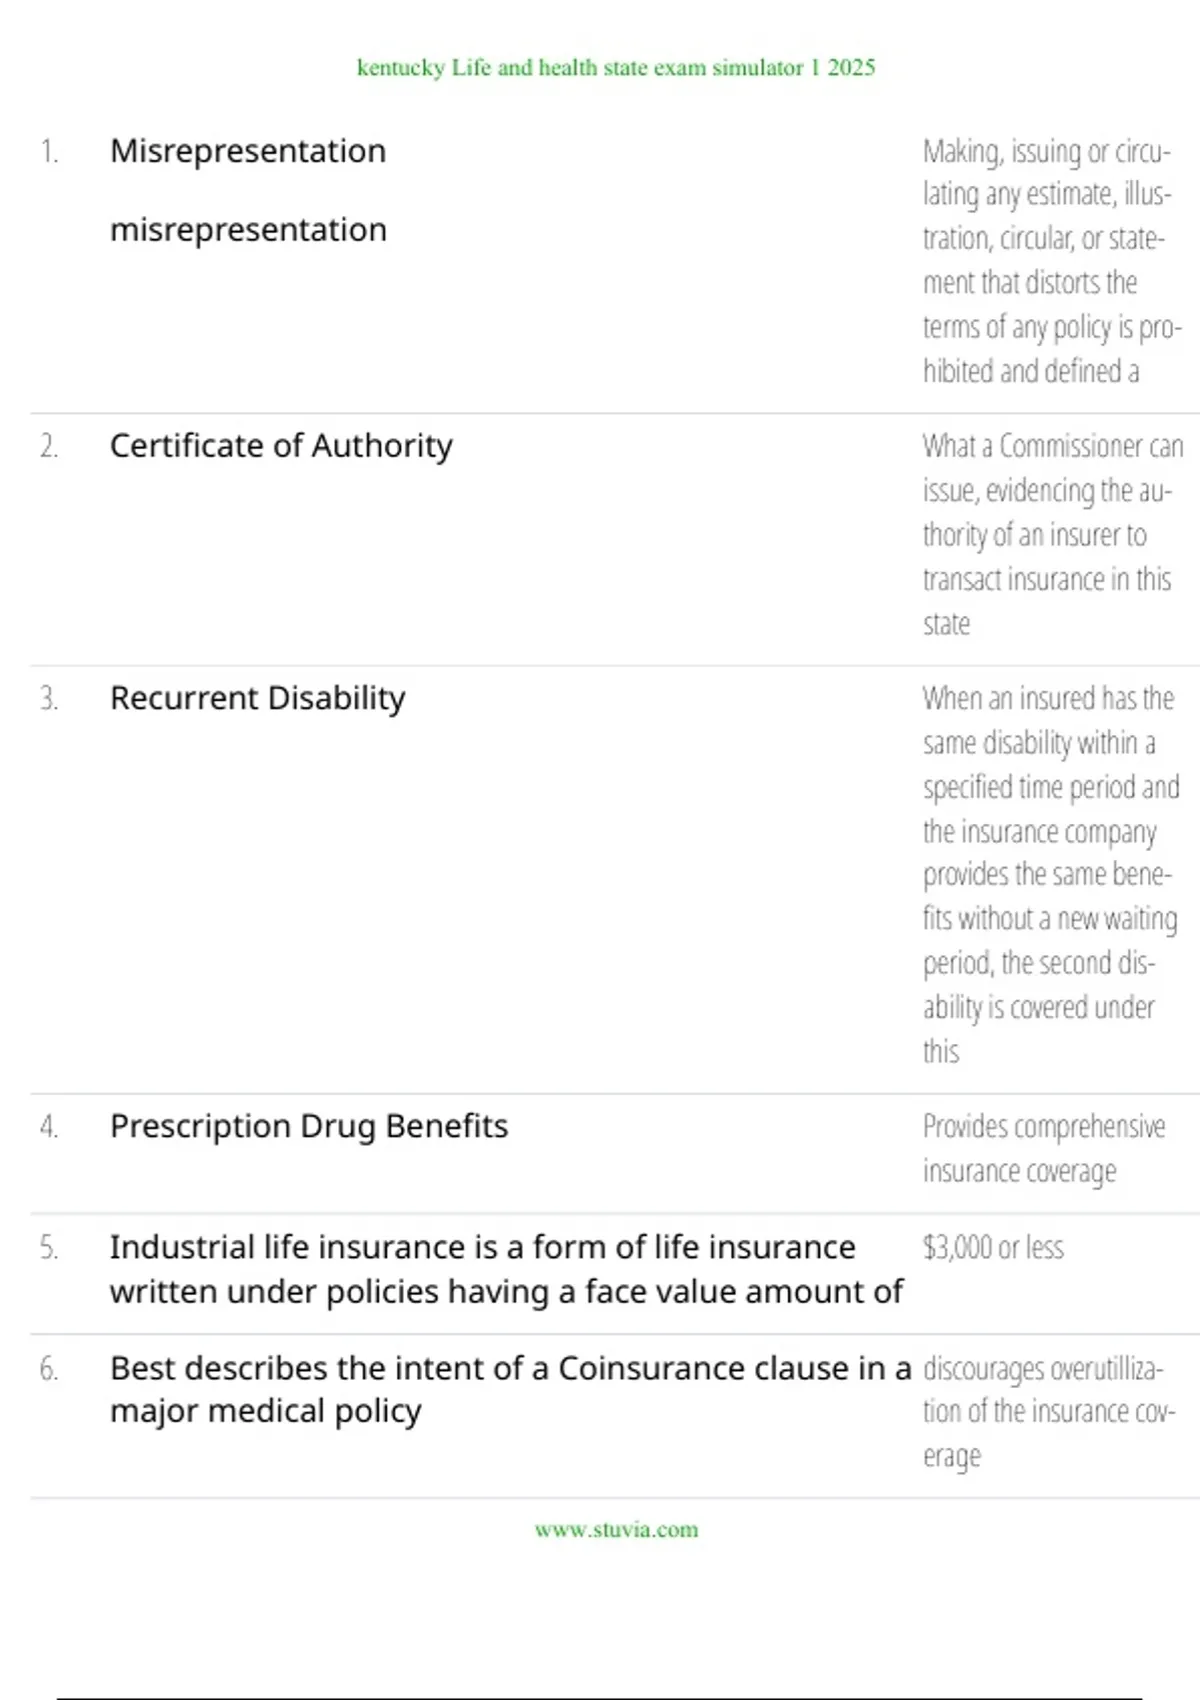Screen dimensions: 1200x1700
Task: Click item number 3 marker
Action: pyautogui.click(x=49, y=698)
